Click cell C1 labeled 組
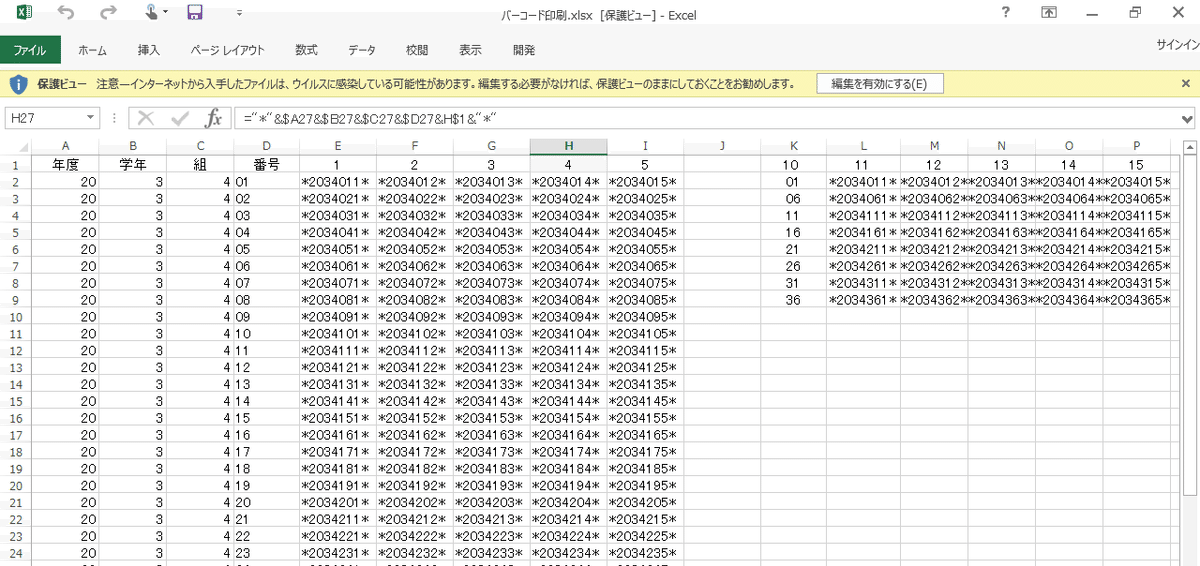 pyautogui.click(x=200, y=165)
